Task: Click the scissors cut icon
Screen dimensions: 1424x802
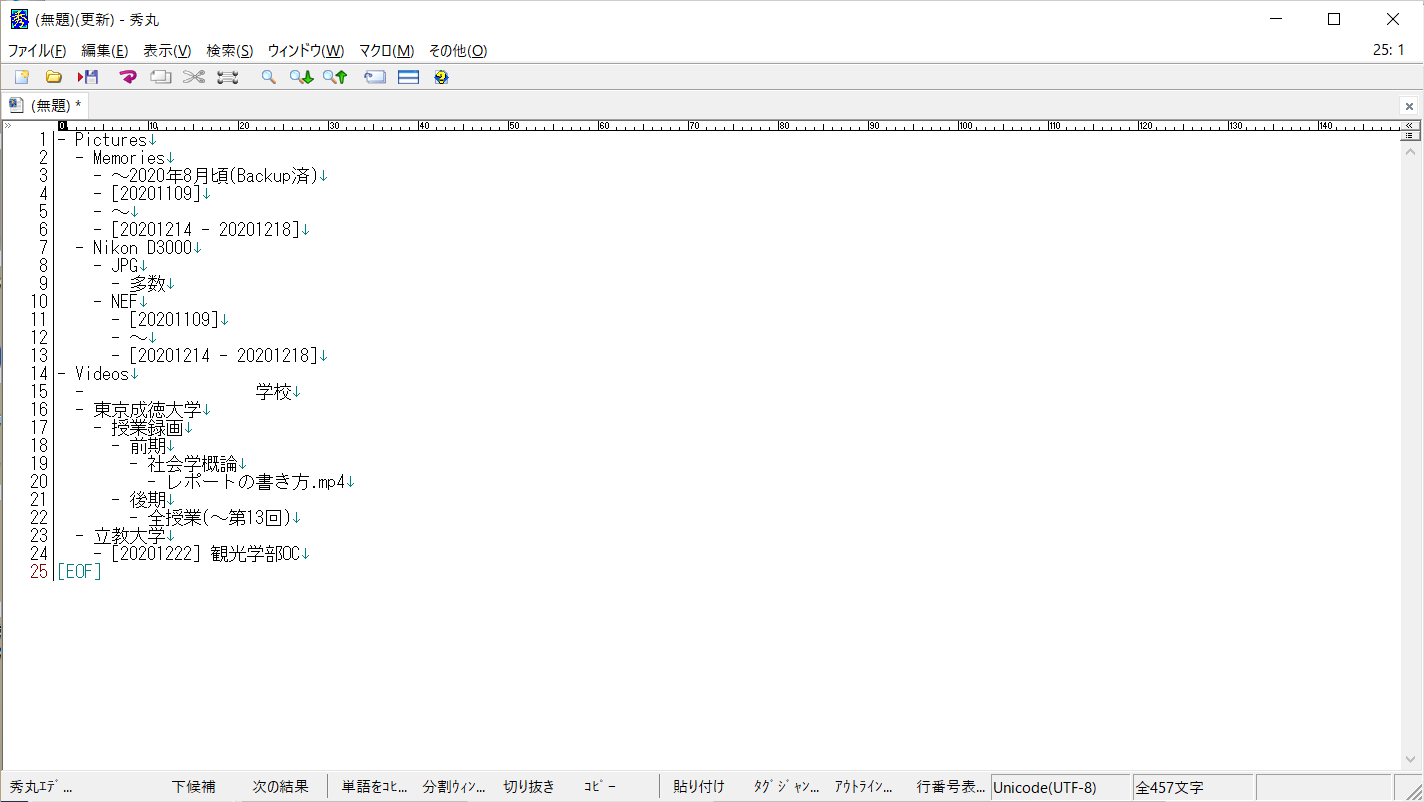Action: point(193,77)
